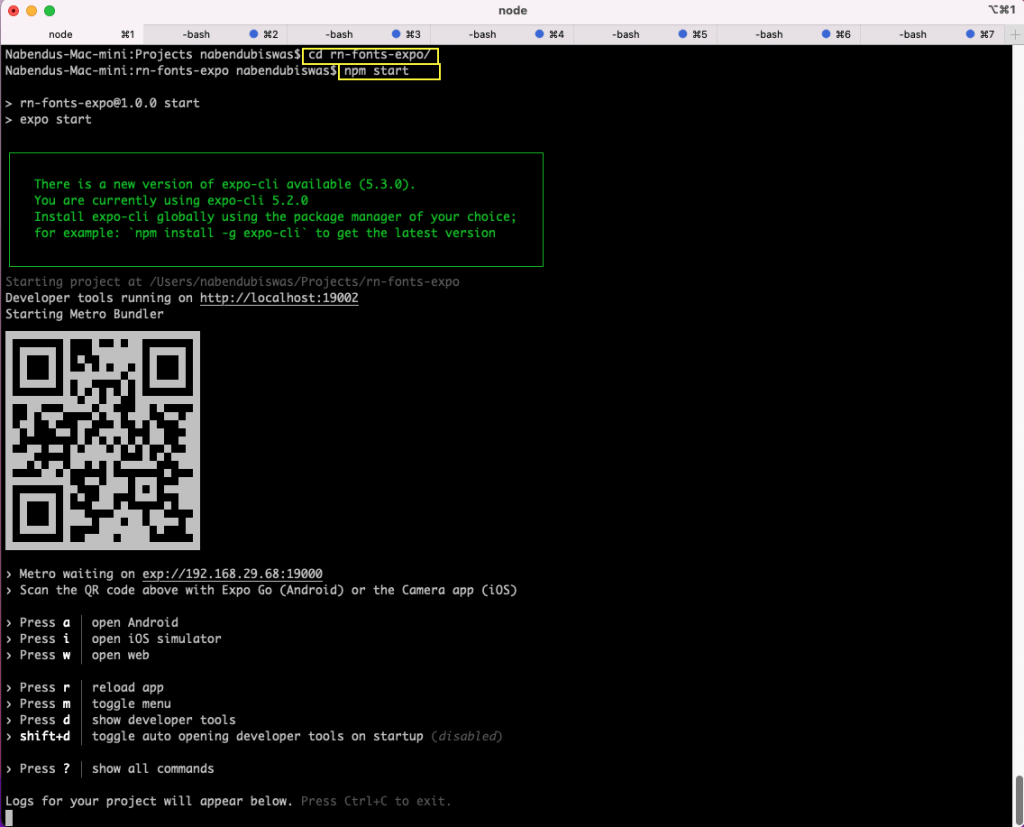
Task: Click the Expo QR code image
Action: tap(103, 440)
